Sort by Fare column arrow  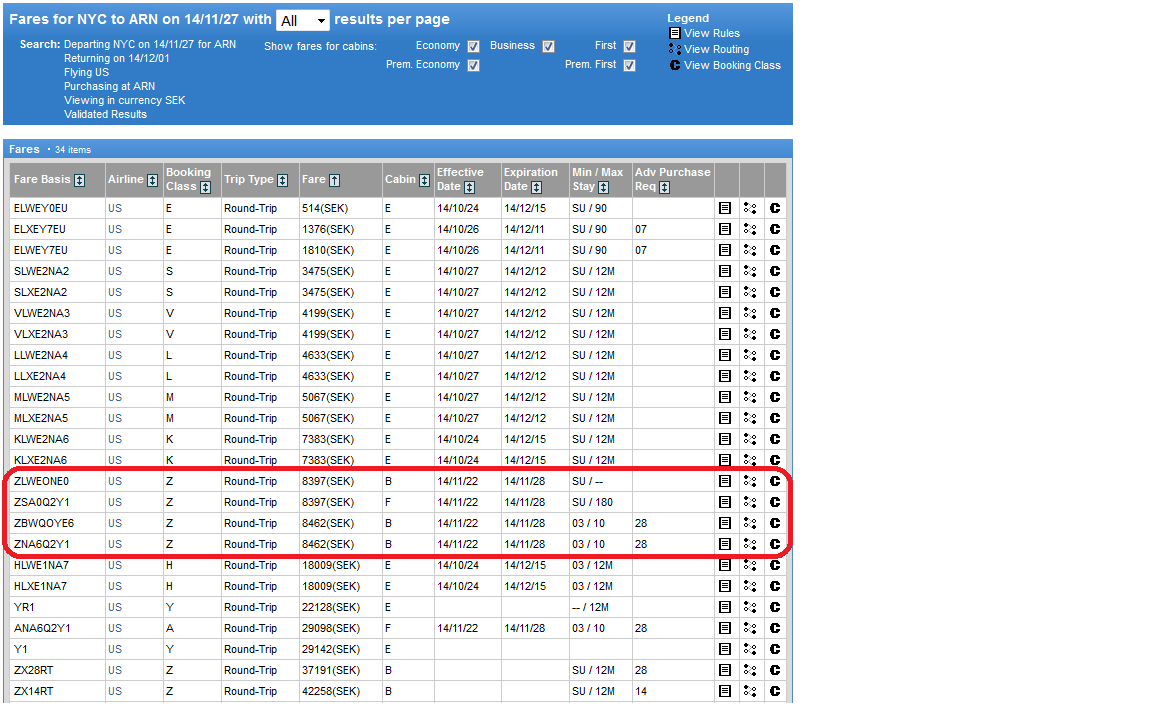pyautogui.click(x=334, y=181)
